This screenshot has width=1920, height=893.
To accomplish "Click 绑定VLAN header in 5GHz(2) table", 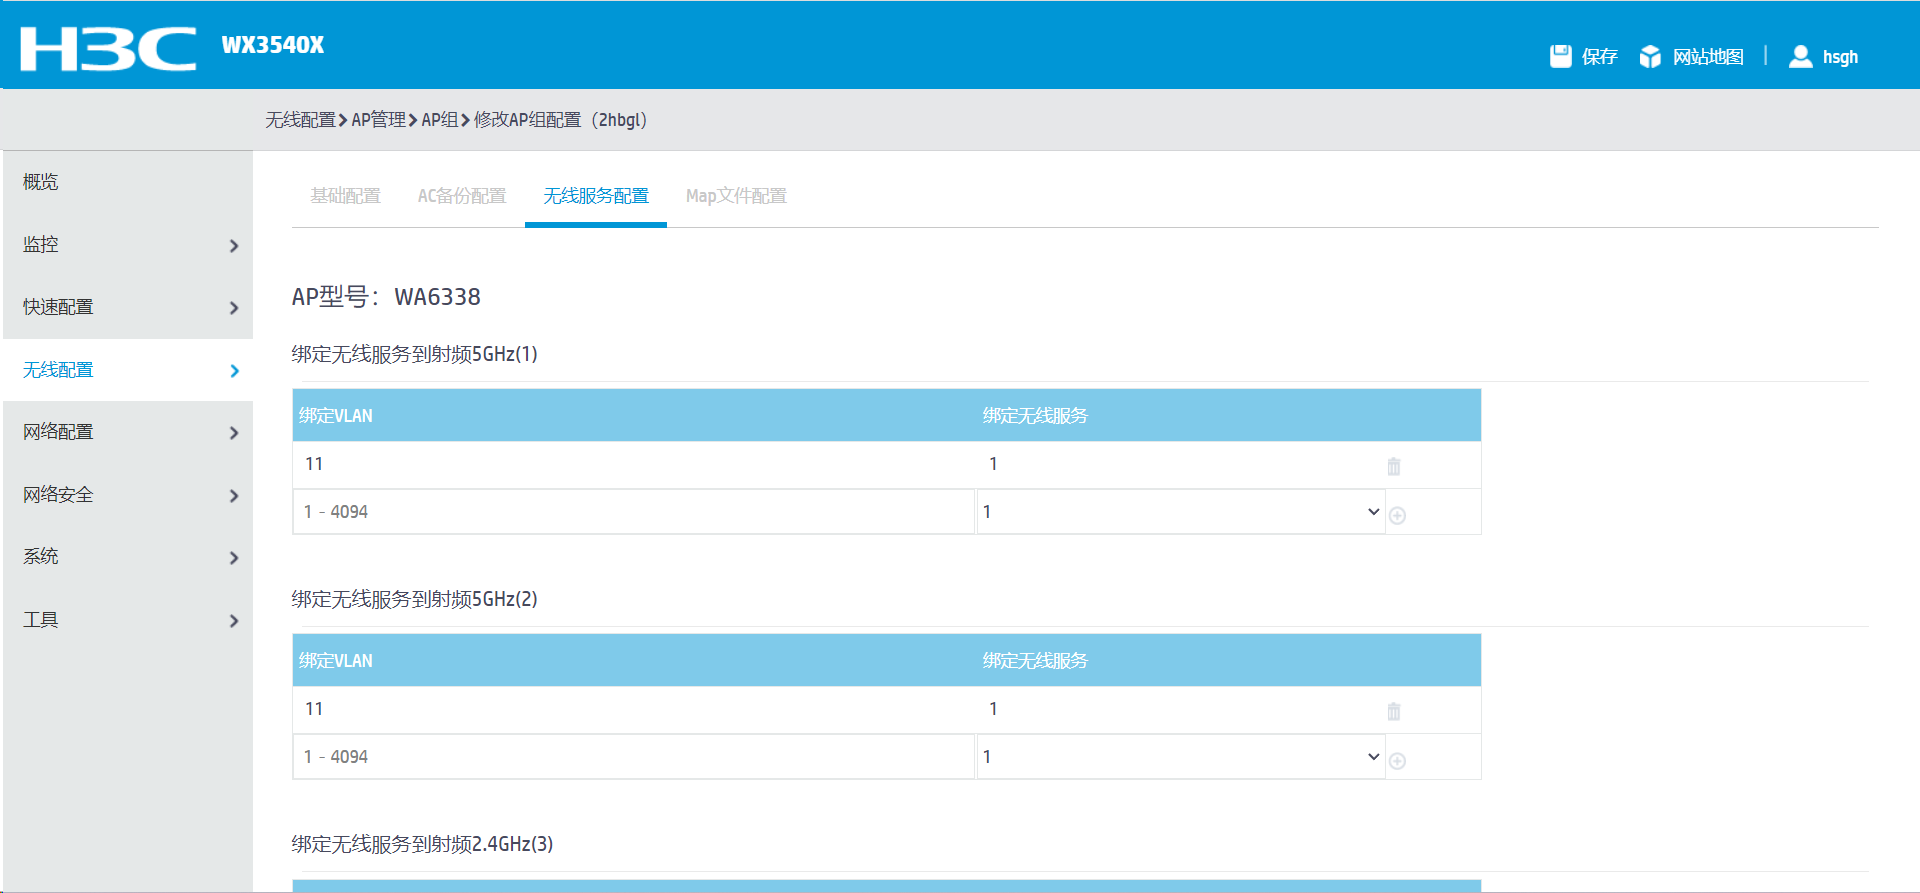I will pyautogui.click(x=335, y=661).
